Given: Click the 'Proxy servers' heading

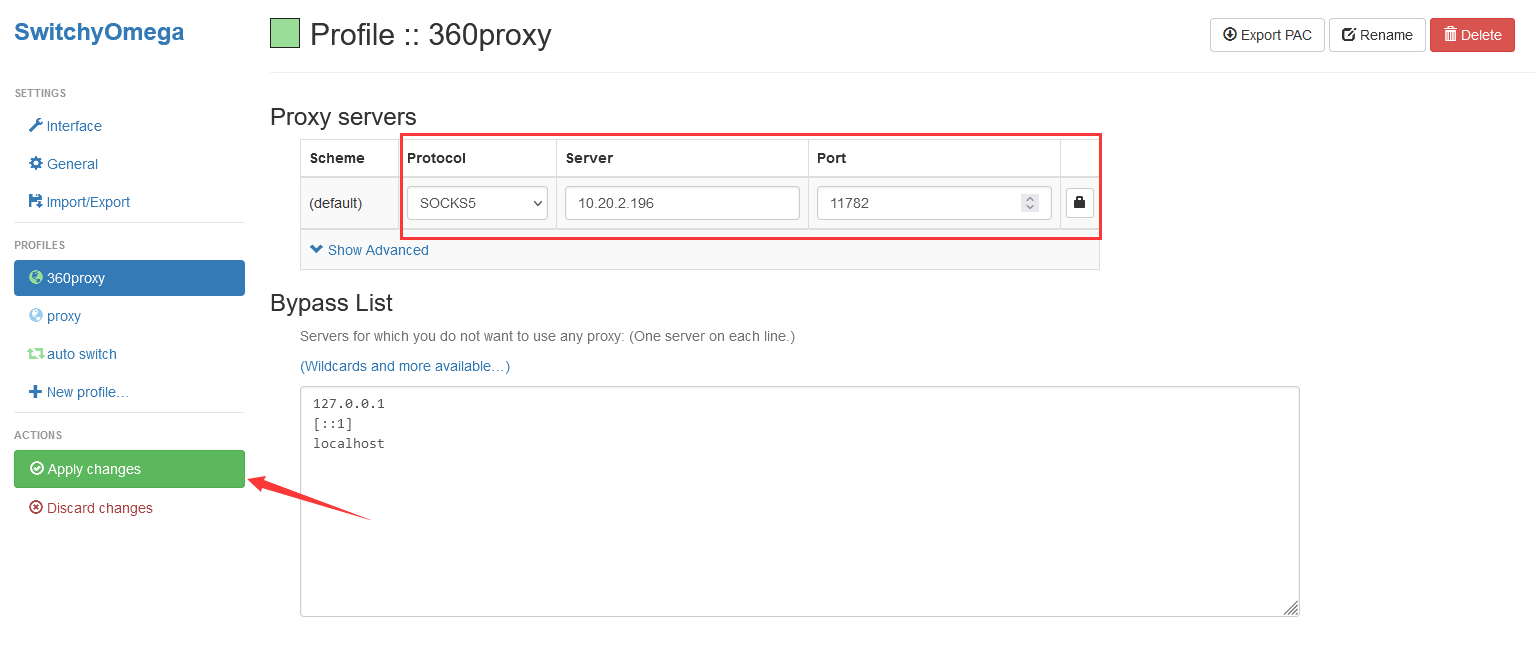Looking at the screenshot, I should point(343,117).
